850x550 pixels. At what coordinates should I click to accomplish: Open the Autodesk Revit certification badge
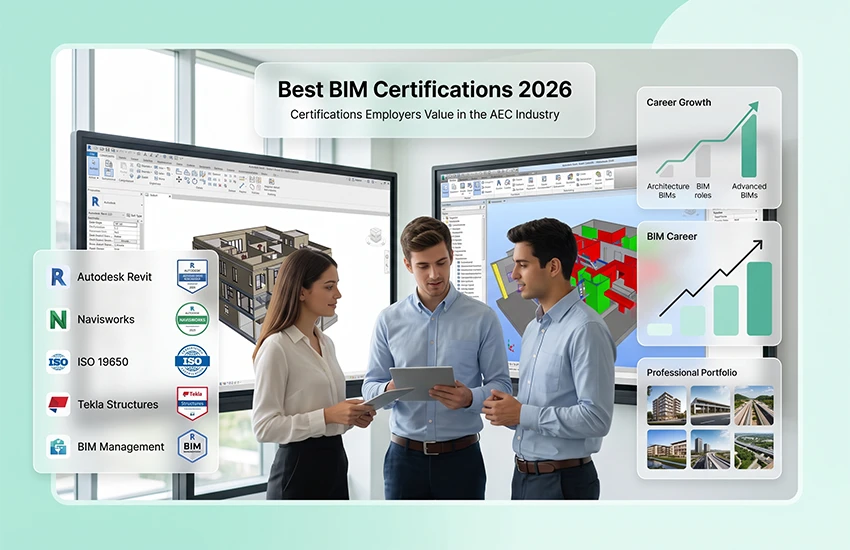(192, 276)
